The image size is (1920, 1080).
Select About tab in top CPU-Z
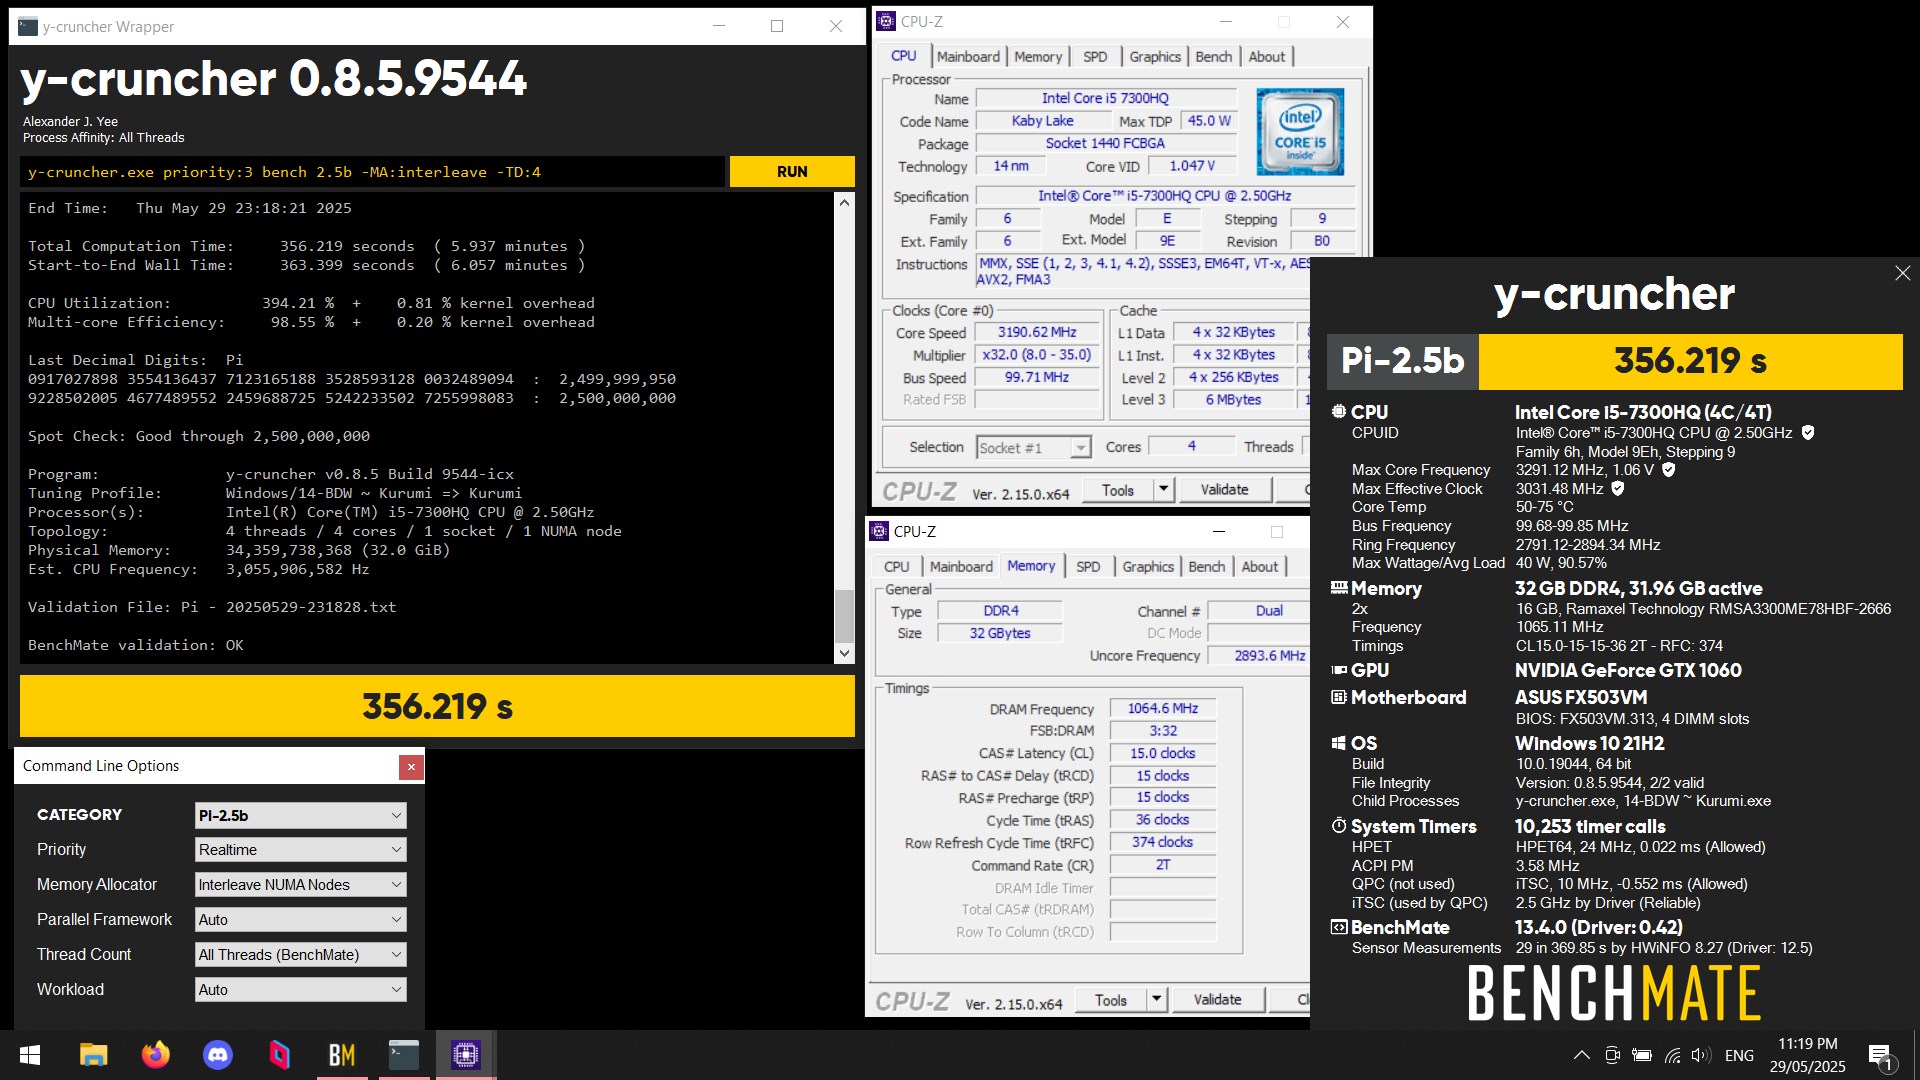pos(1267,57)
